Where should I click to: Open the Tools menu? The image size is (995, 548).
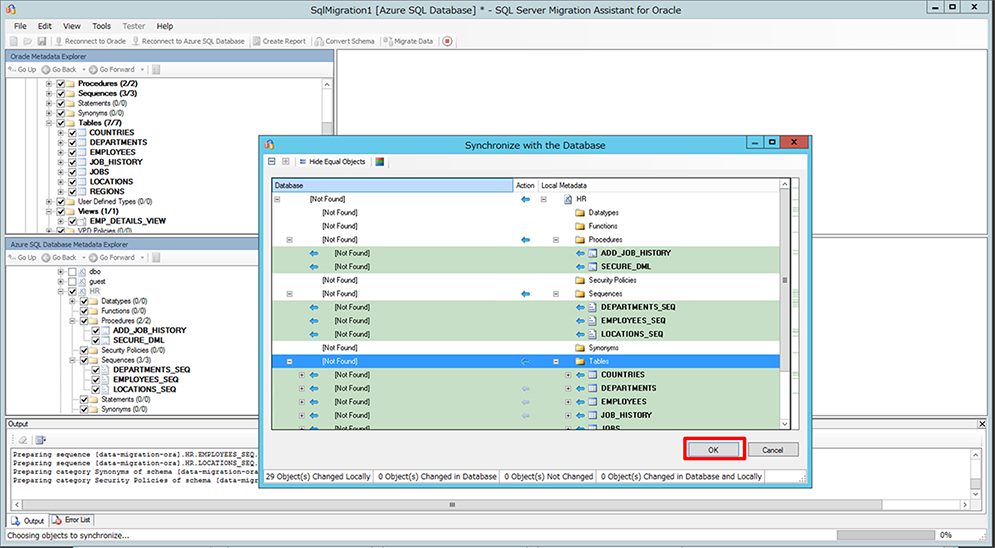click(x=102, y=26)
